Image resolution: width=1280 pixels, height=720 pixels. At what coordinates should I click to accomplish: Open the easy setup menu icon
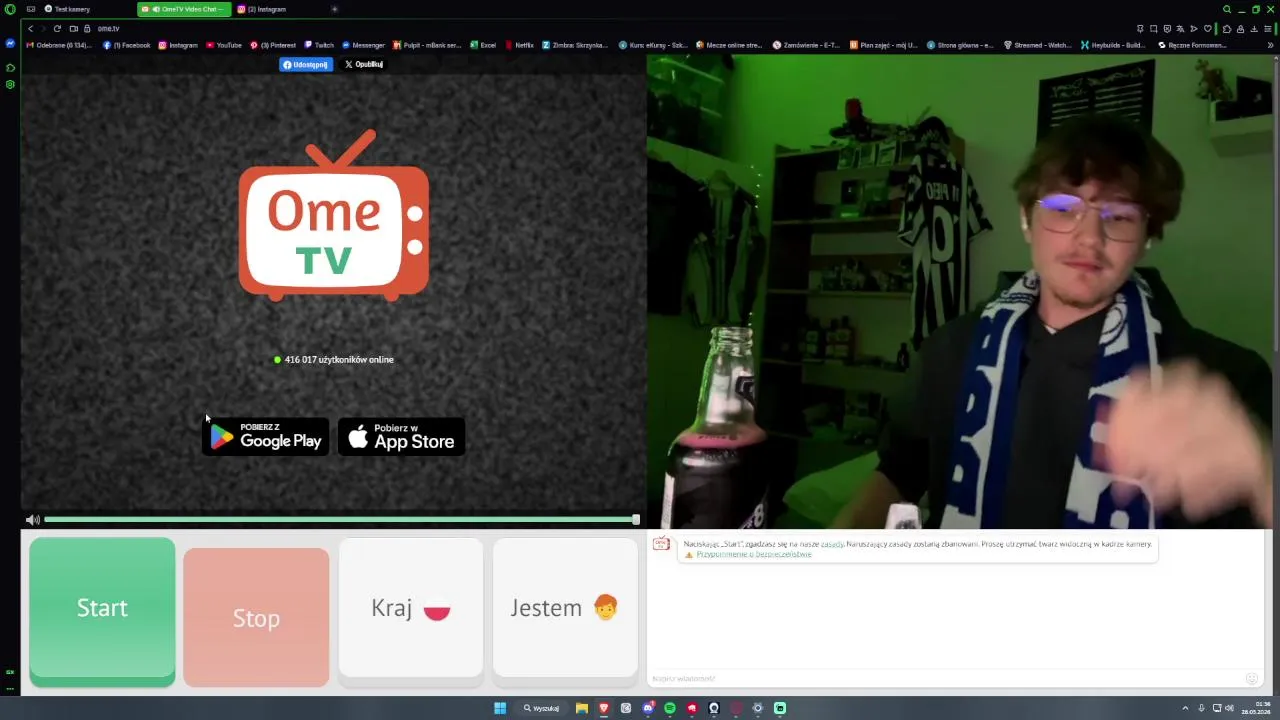(1268, 28)
